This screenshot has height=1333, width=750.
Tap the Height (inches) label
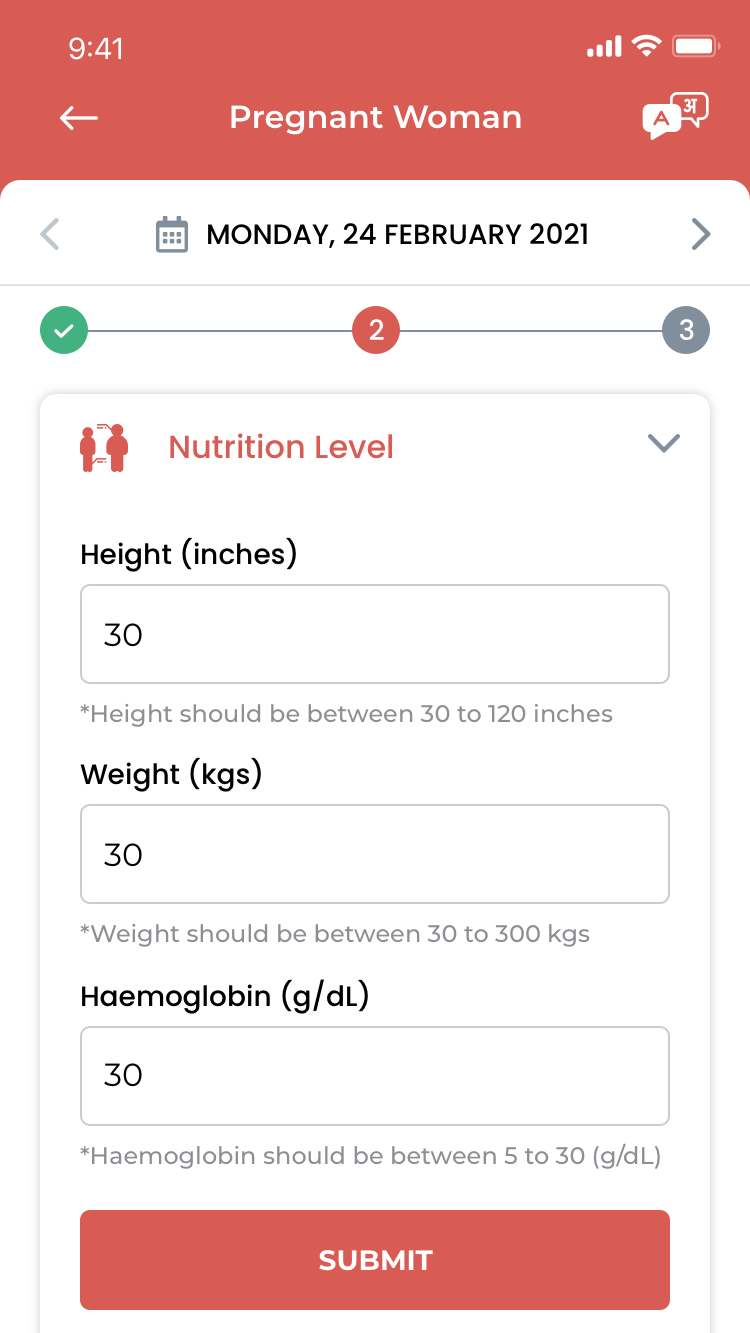pos(189,554)
